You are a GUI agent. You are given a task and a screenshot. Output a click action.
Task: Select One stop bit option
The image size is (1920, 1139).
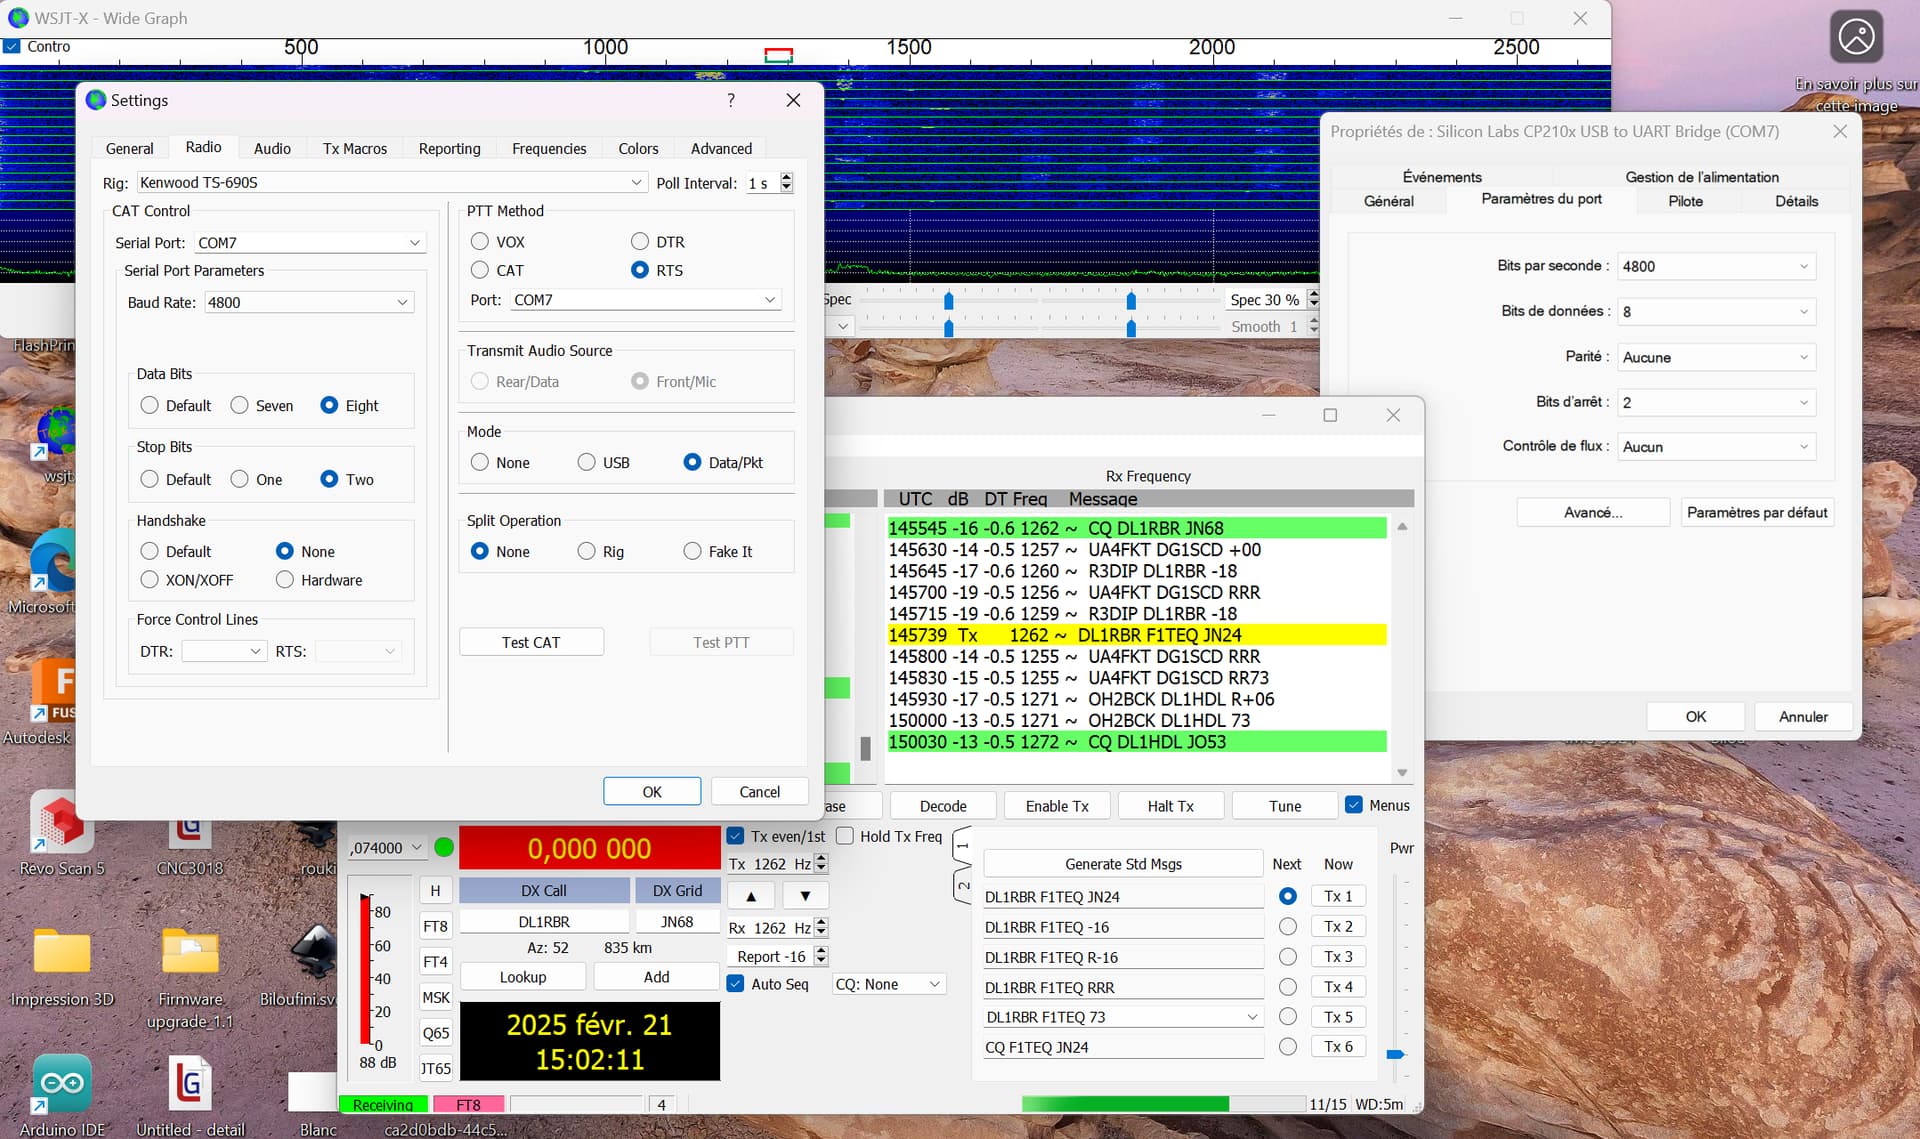(240, 479)
